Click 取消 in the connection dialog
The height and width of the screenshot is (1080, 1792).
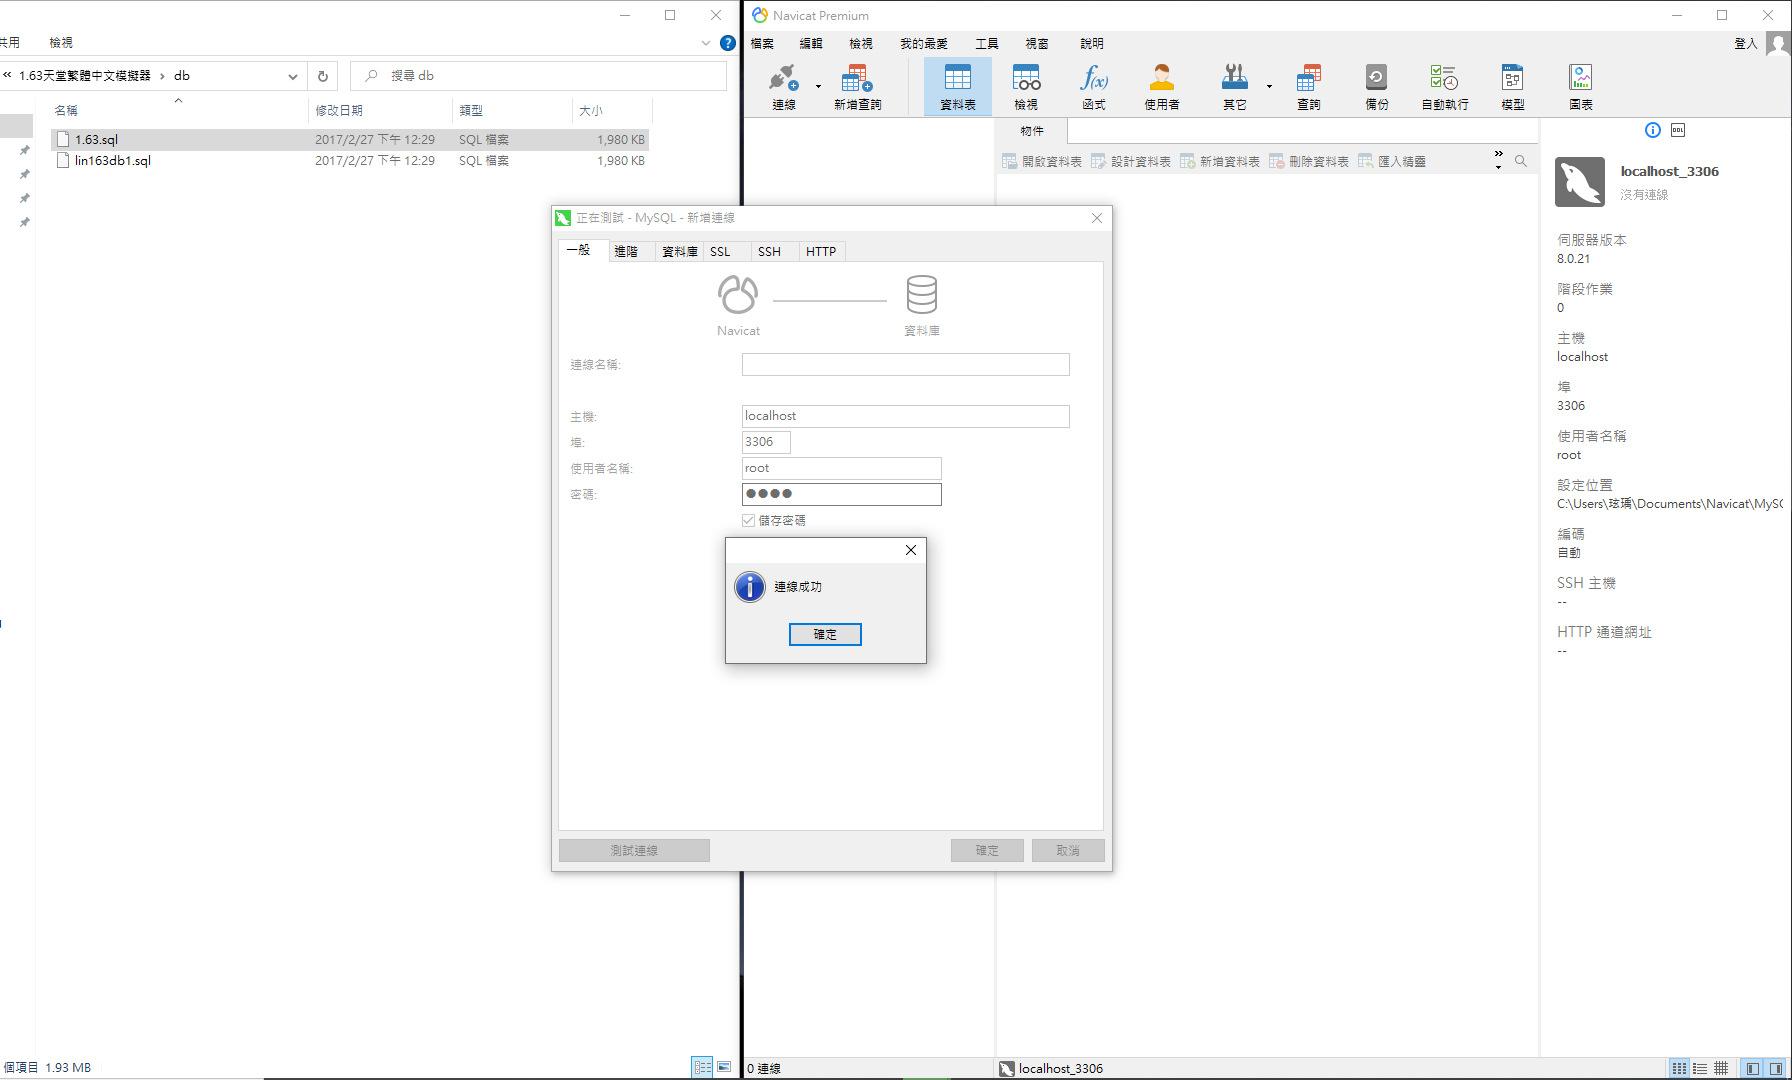pos(1068,850)
